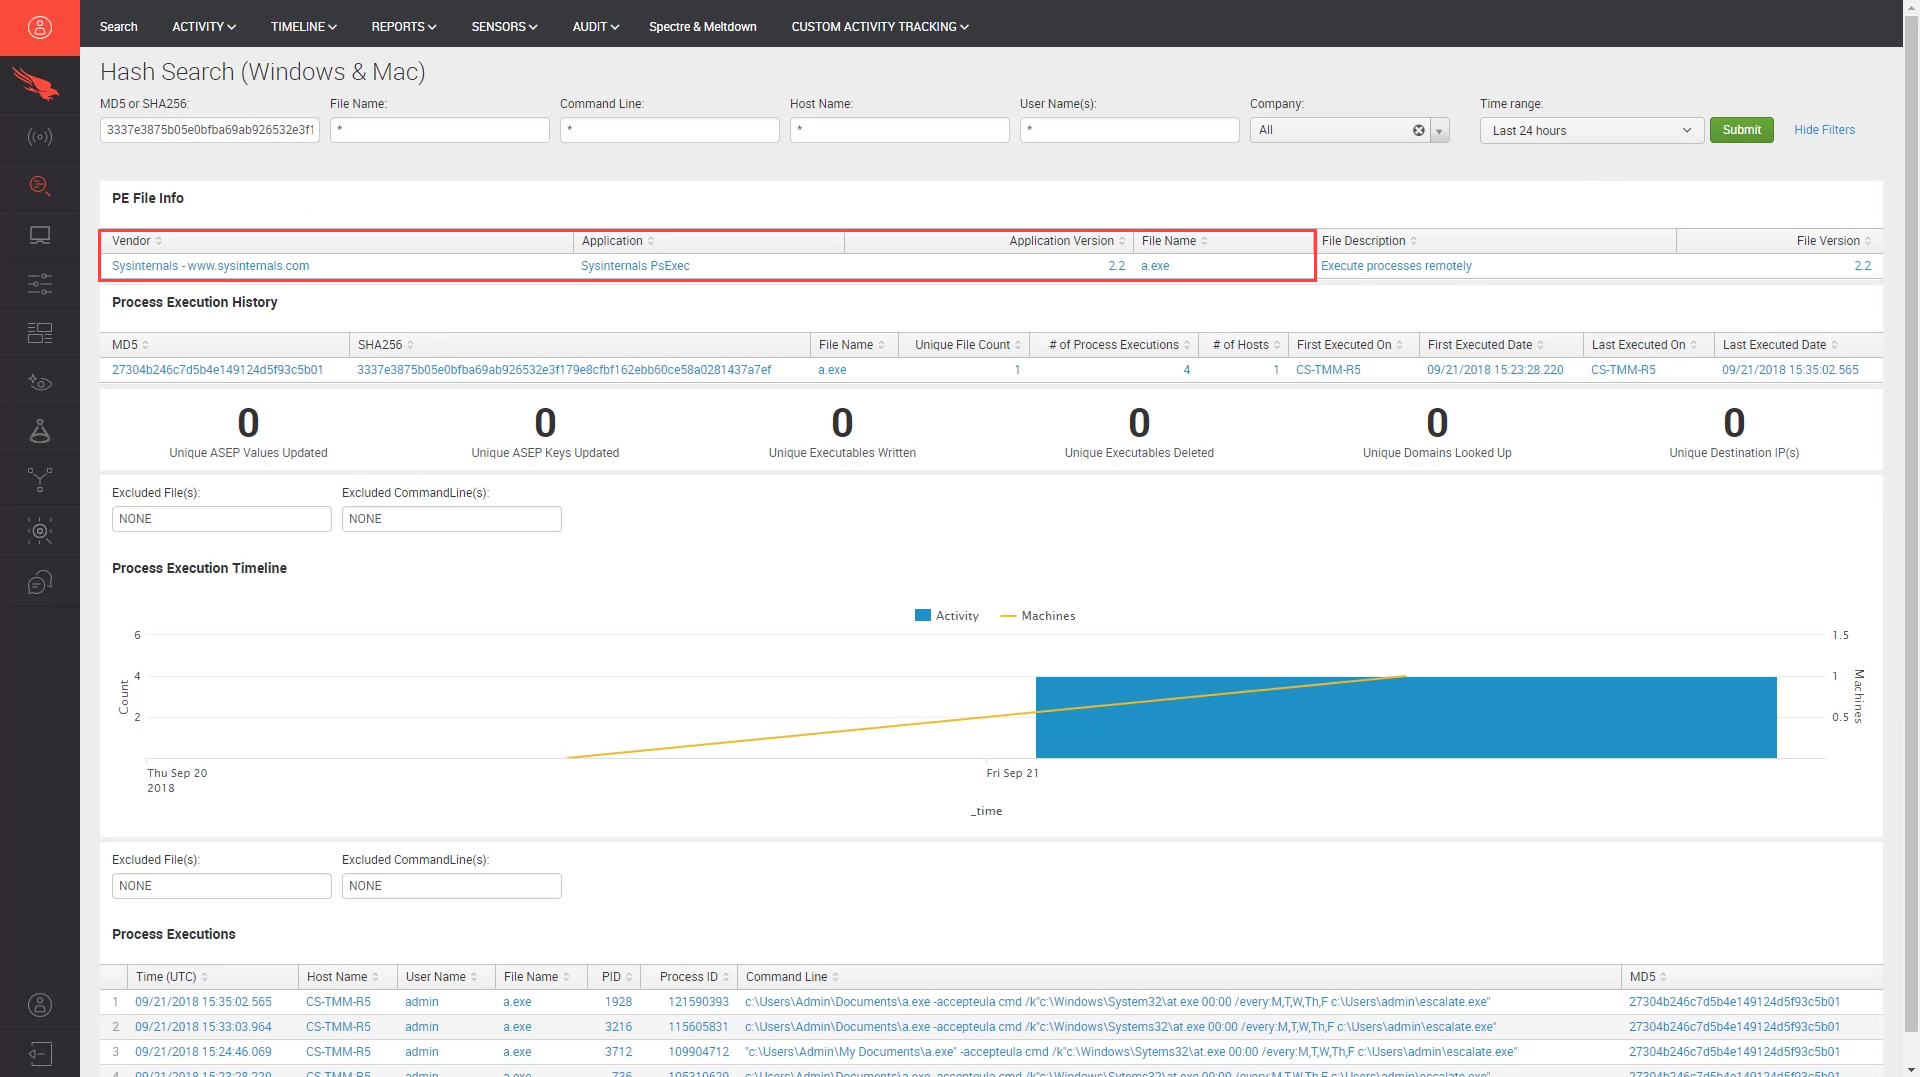The image size is (1920, 1077).
Task: Clear the Company field with the X icon
Action: coord(1418,130)
